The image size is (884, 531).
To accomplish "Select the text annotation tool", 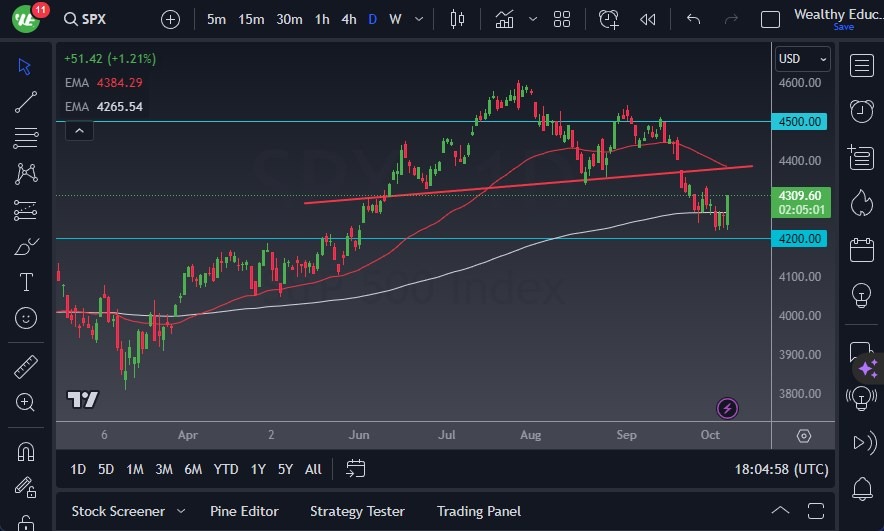I will [26, 283].
